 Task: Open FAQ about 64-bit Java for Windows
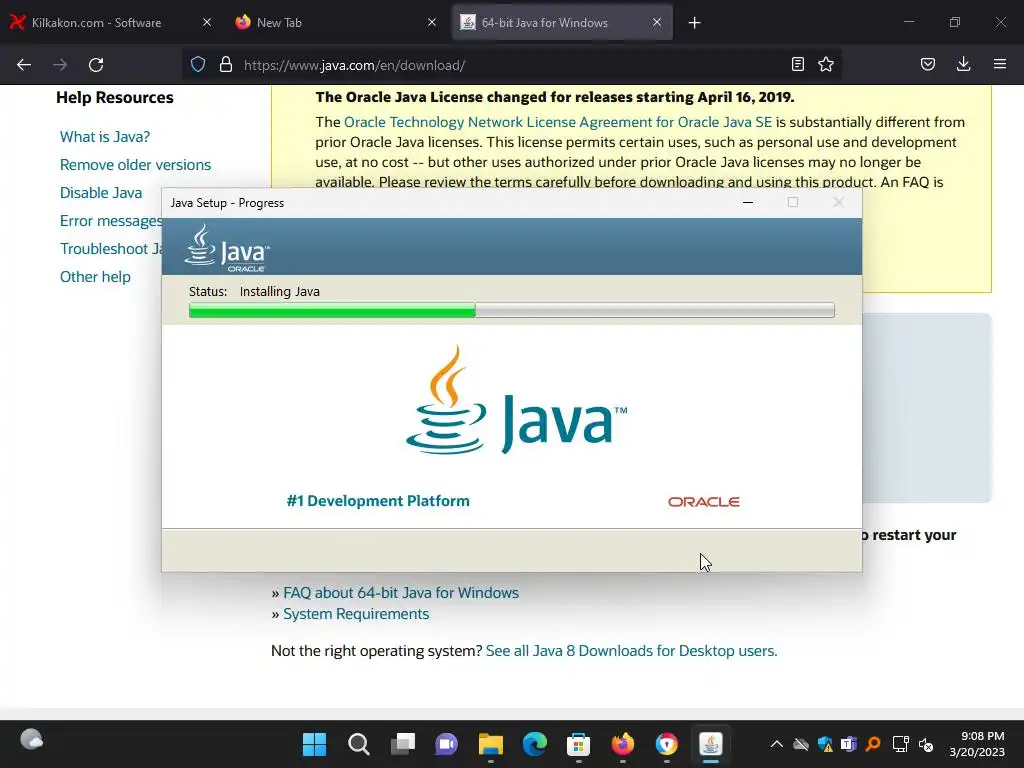tap(401, 593)
